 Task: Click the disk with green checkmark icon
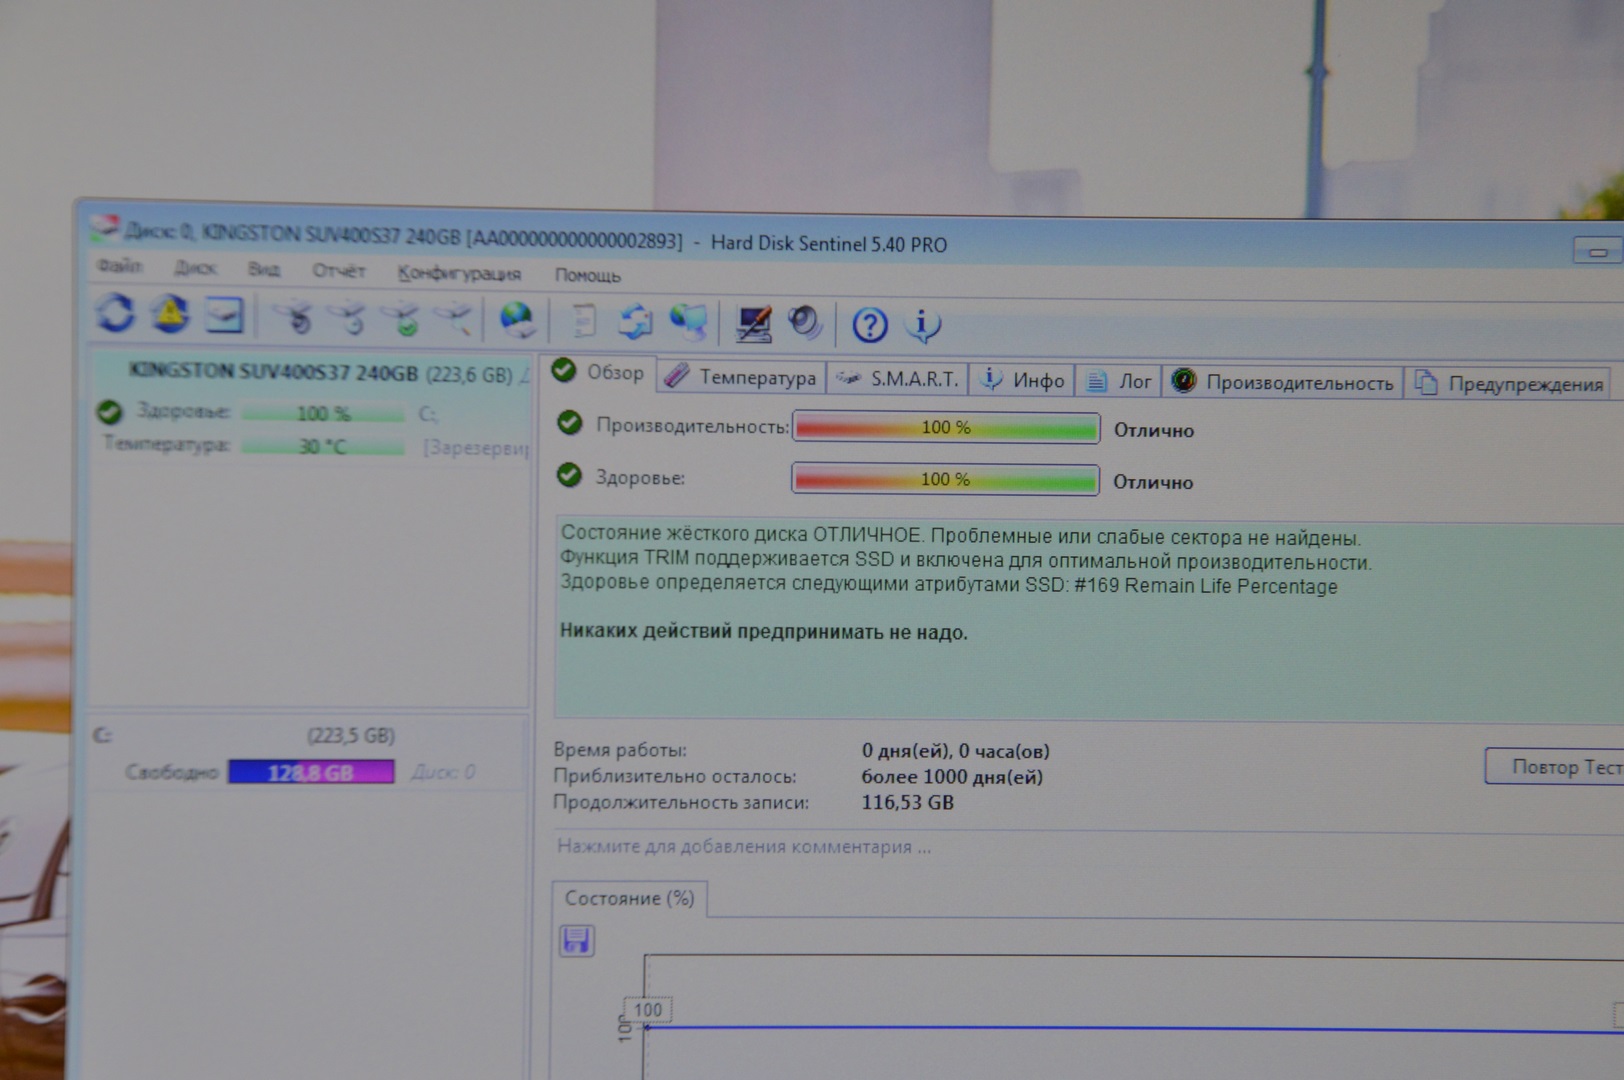(405, 320)
